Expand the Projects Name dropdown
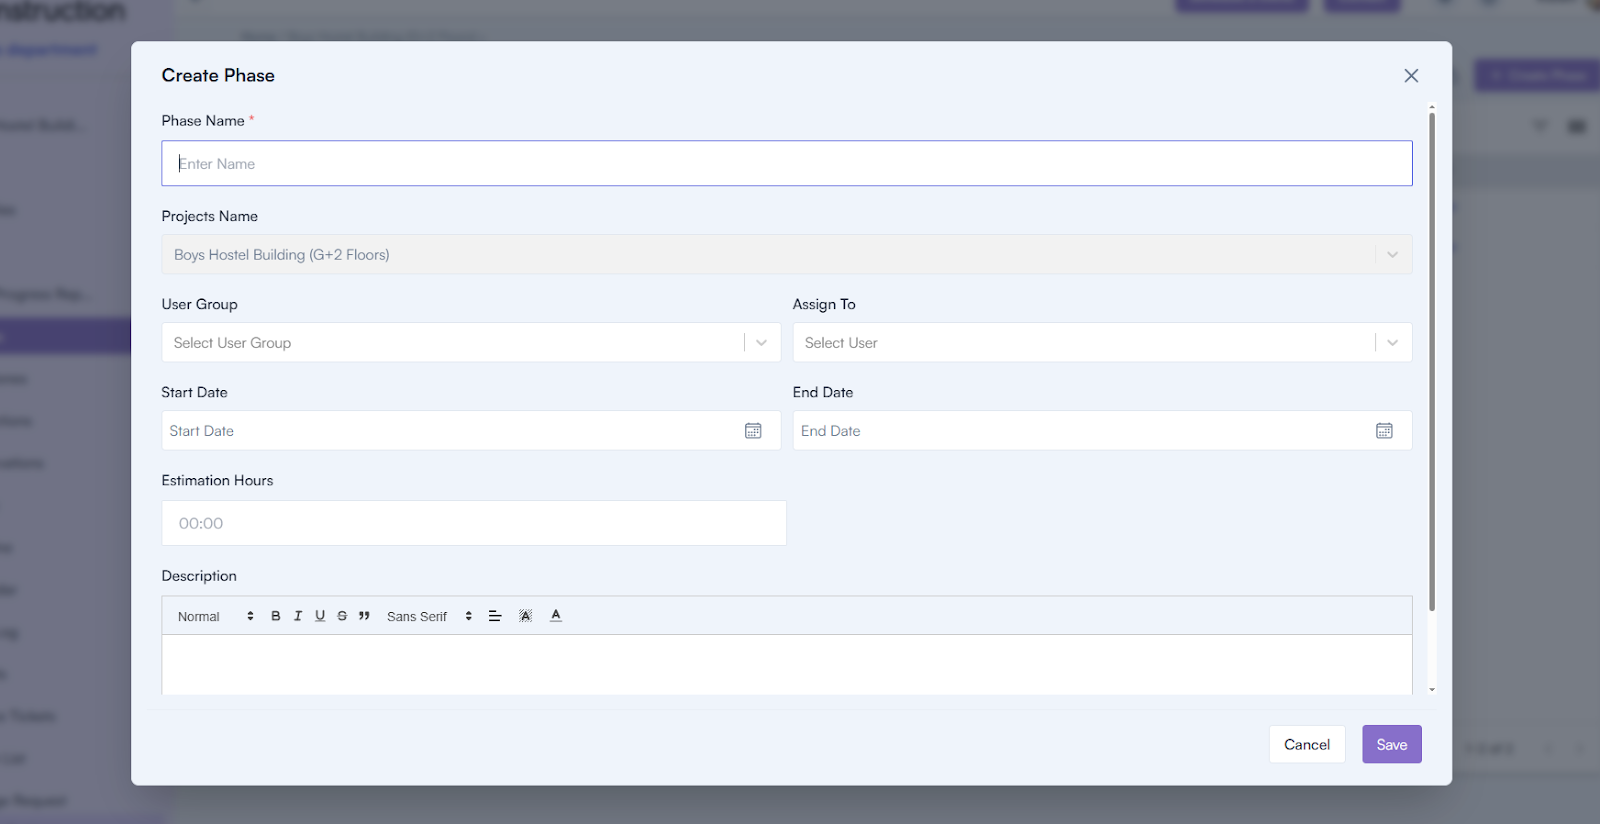 tap(1392, 255)
